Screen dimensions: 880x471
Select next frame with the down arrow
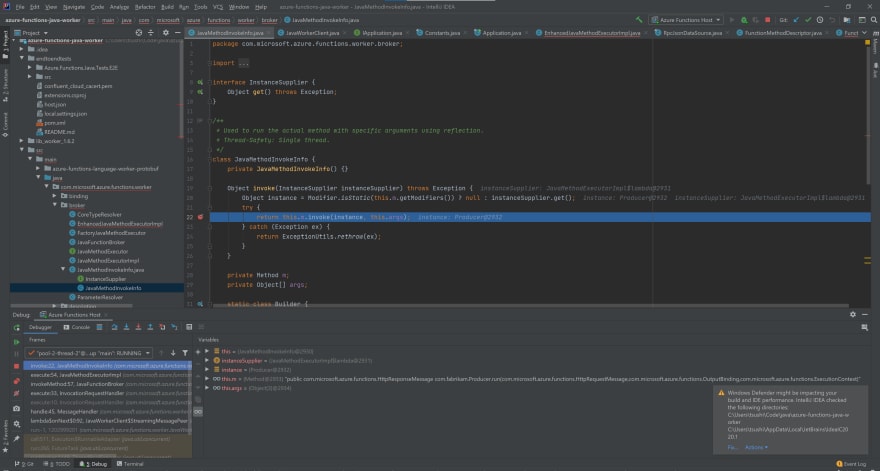coord(173,353)
